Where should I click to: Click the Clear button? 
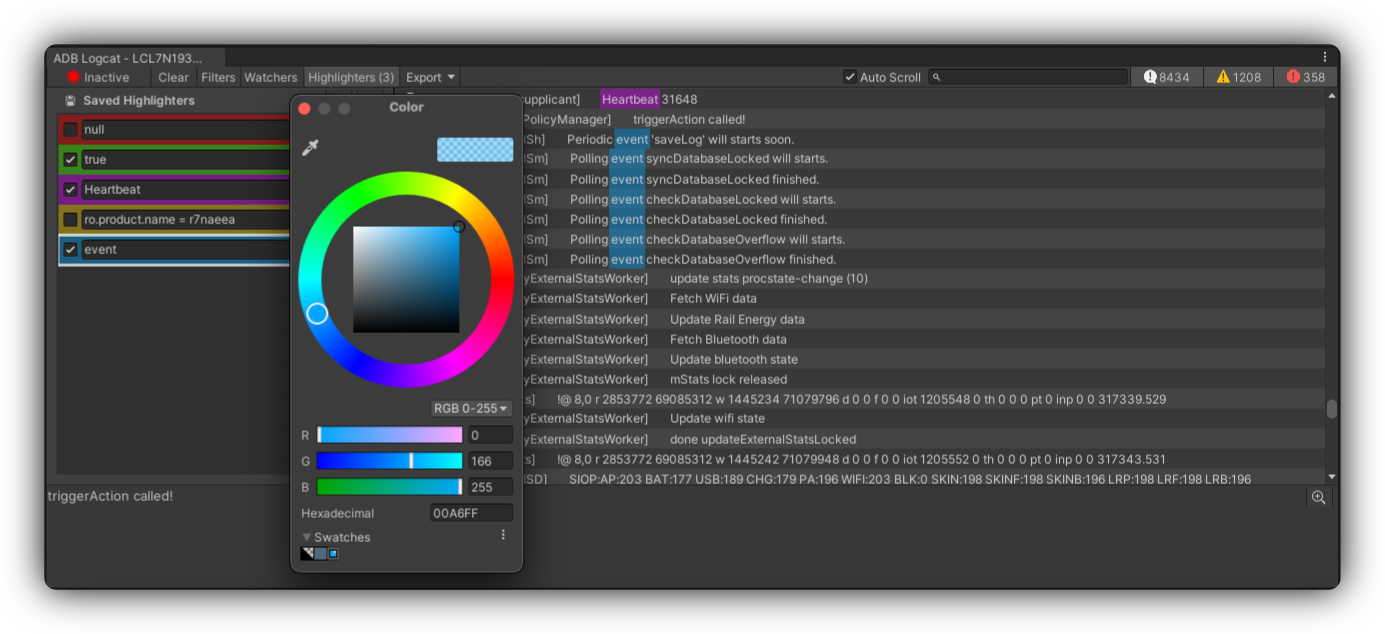click(x=173, y=77)
